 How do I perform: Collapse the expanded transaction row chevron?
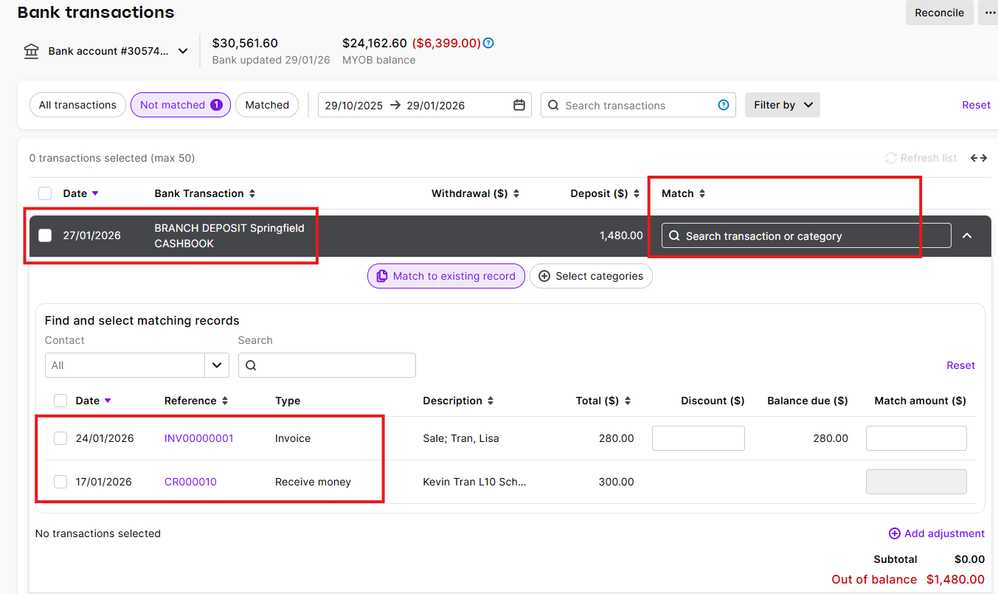[x=967, y=236]
